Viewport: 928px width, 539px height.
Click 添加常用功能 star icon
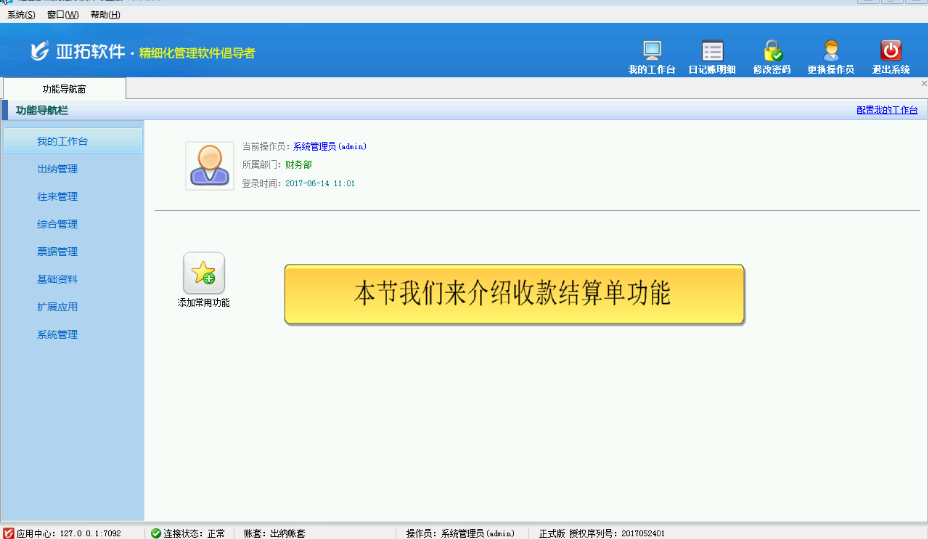tap(204, 273)
